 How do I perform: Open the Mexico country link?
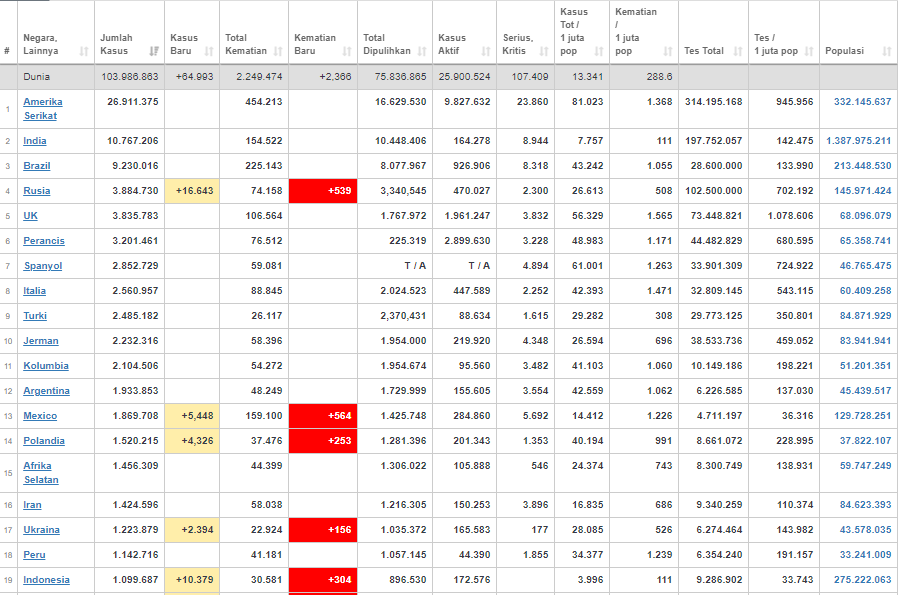point(40,416)
